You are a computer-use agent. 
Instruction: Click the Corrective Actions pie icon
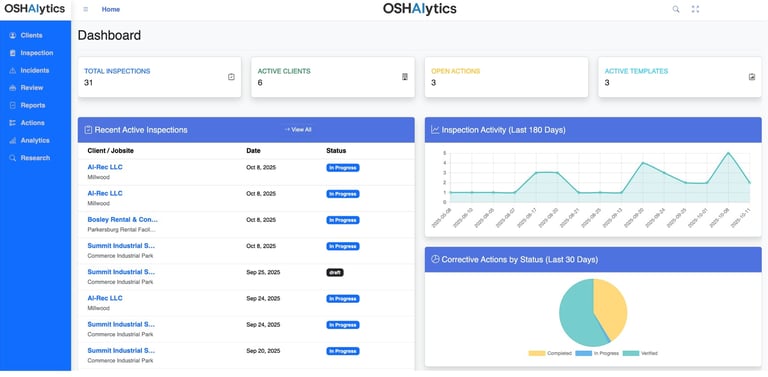[435, 259]
